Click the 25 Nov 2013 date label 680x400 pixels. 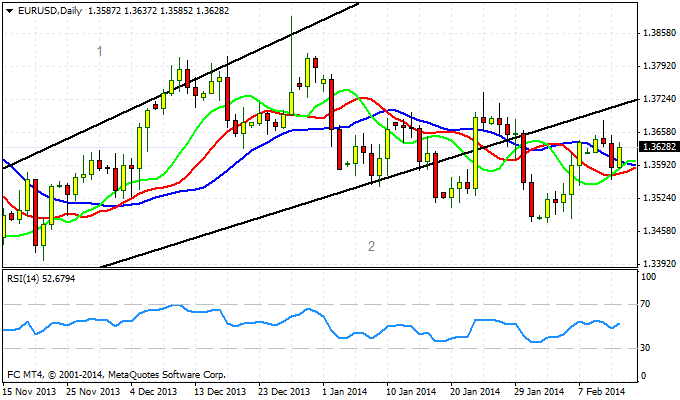click(93, 392)
